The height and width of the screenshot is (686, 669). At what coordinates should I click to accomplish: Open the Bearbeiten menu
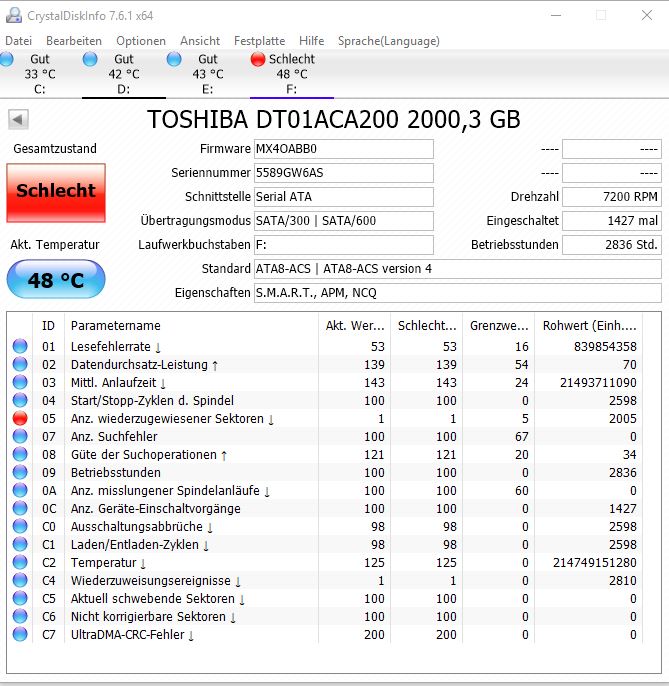(x=74, y=41)
